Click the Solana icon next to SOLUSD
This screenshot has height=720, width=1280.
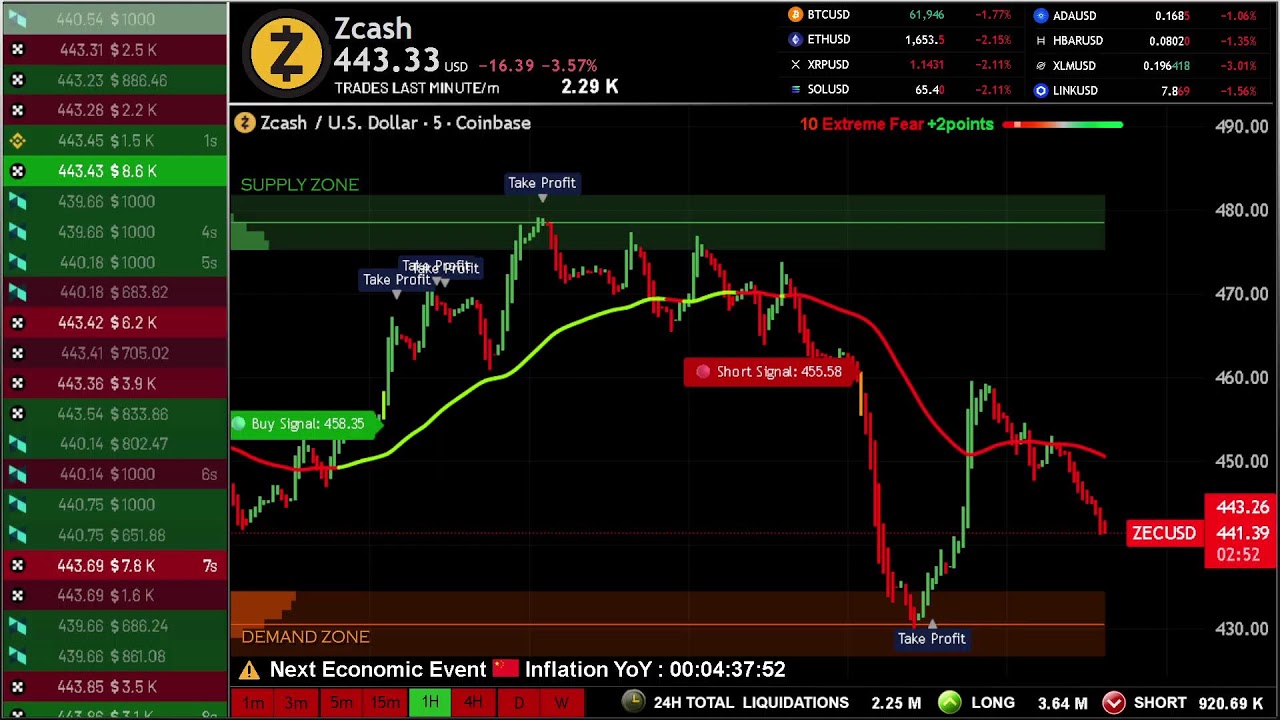[795, 89]
